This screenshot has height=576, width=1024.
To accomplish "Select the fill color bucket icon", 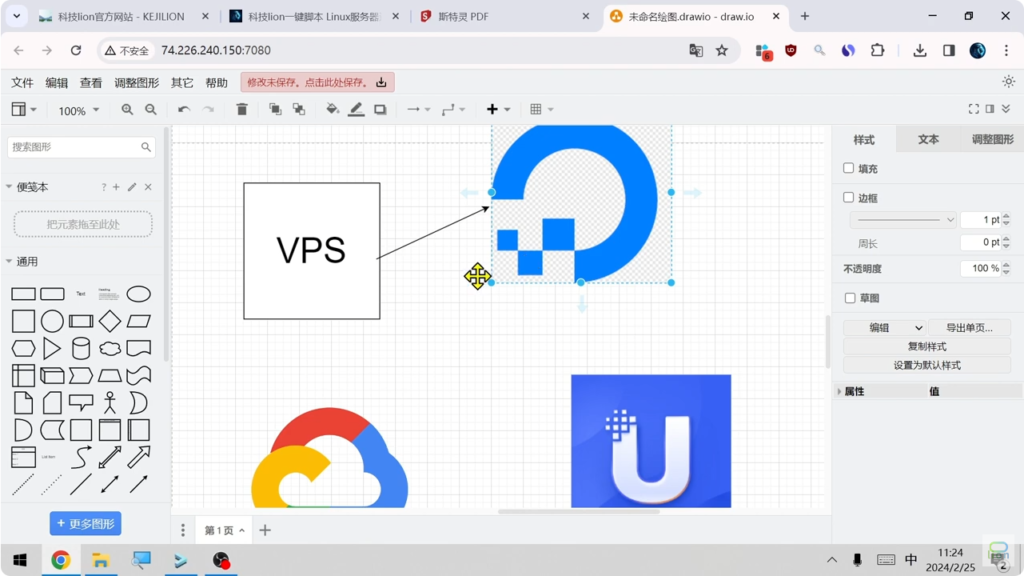I will tap(332, 110).
